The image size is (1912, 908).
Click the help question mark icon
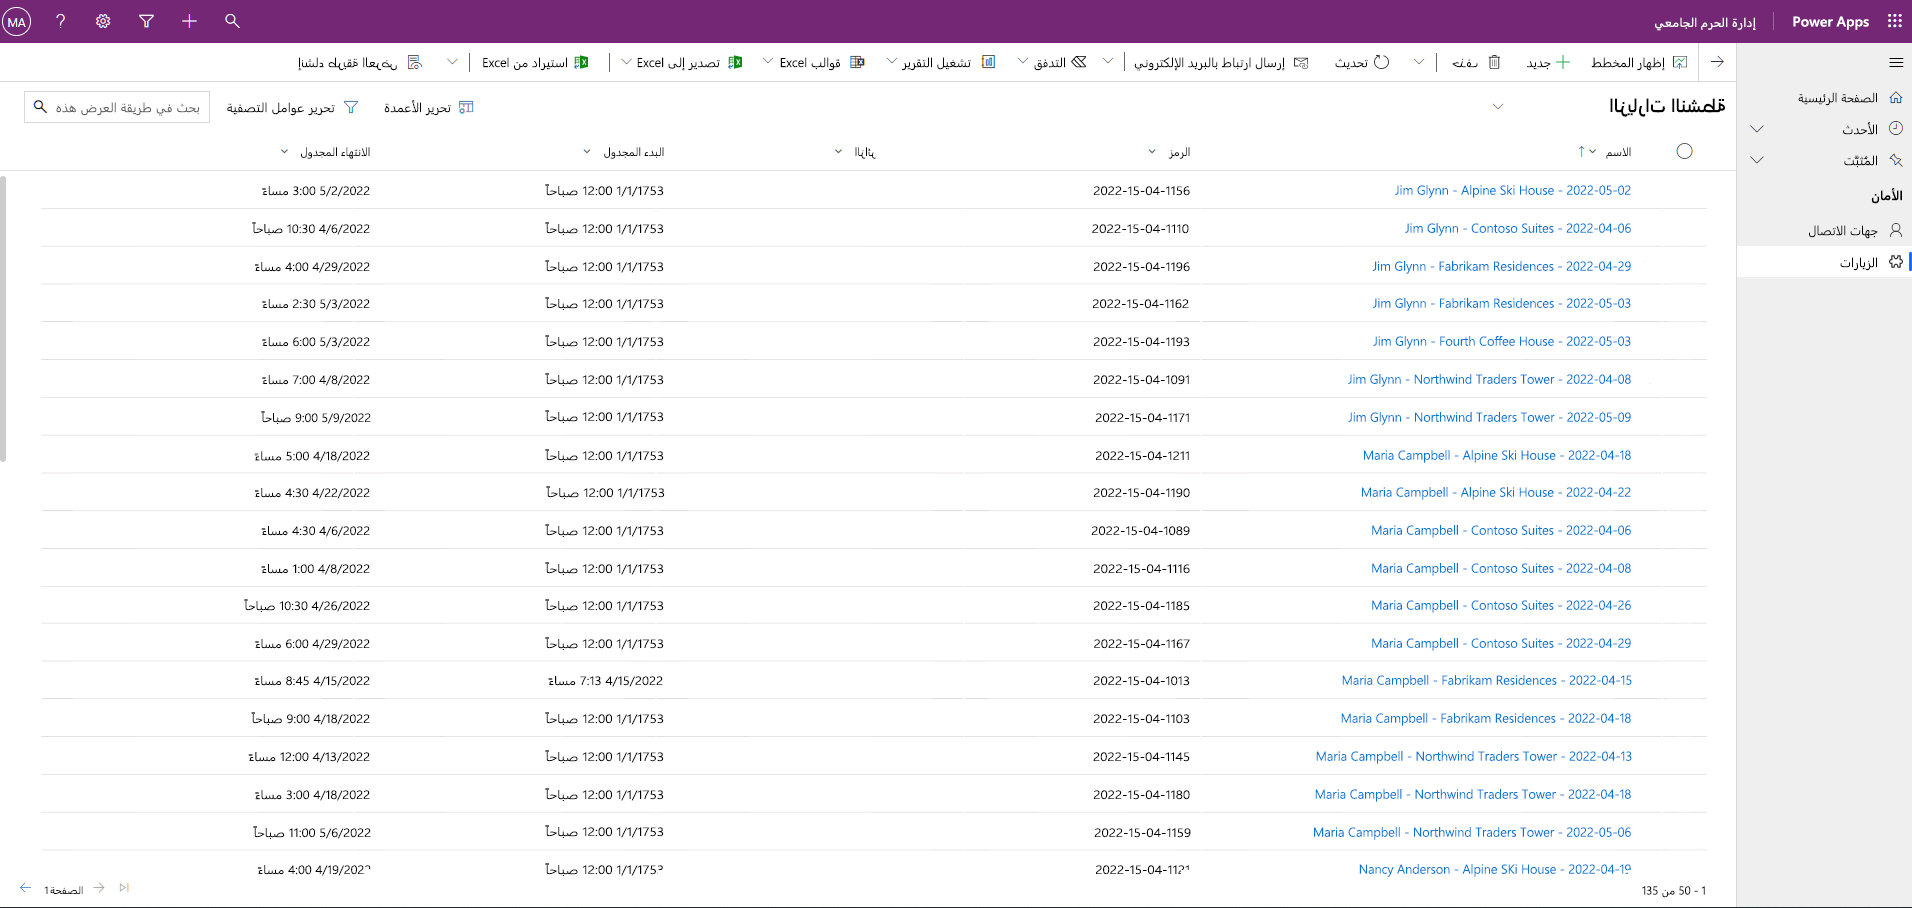coord(60,21)
